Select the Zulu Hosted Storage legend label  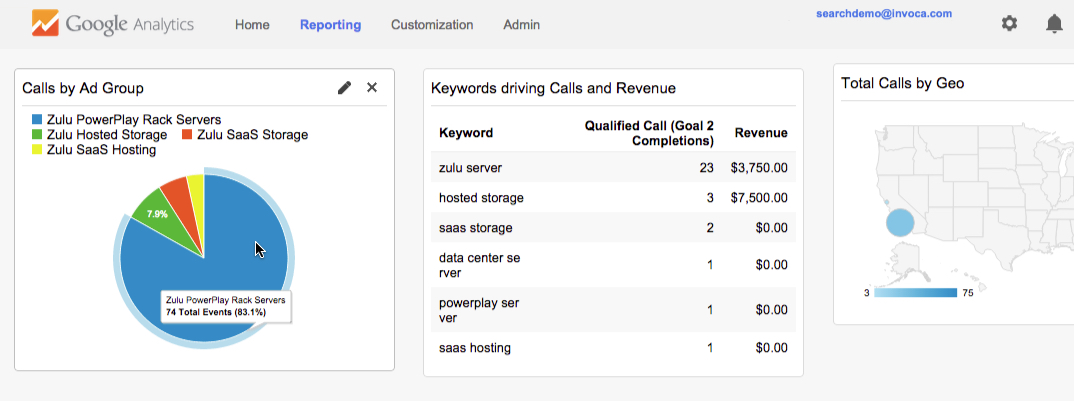point(107,135)
